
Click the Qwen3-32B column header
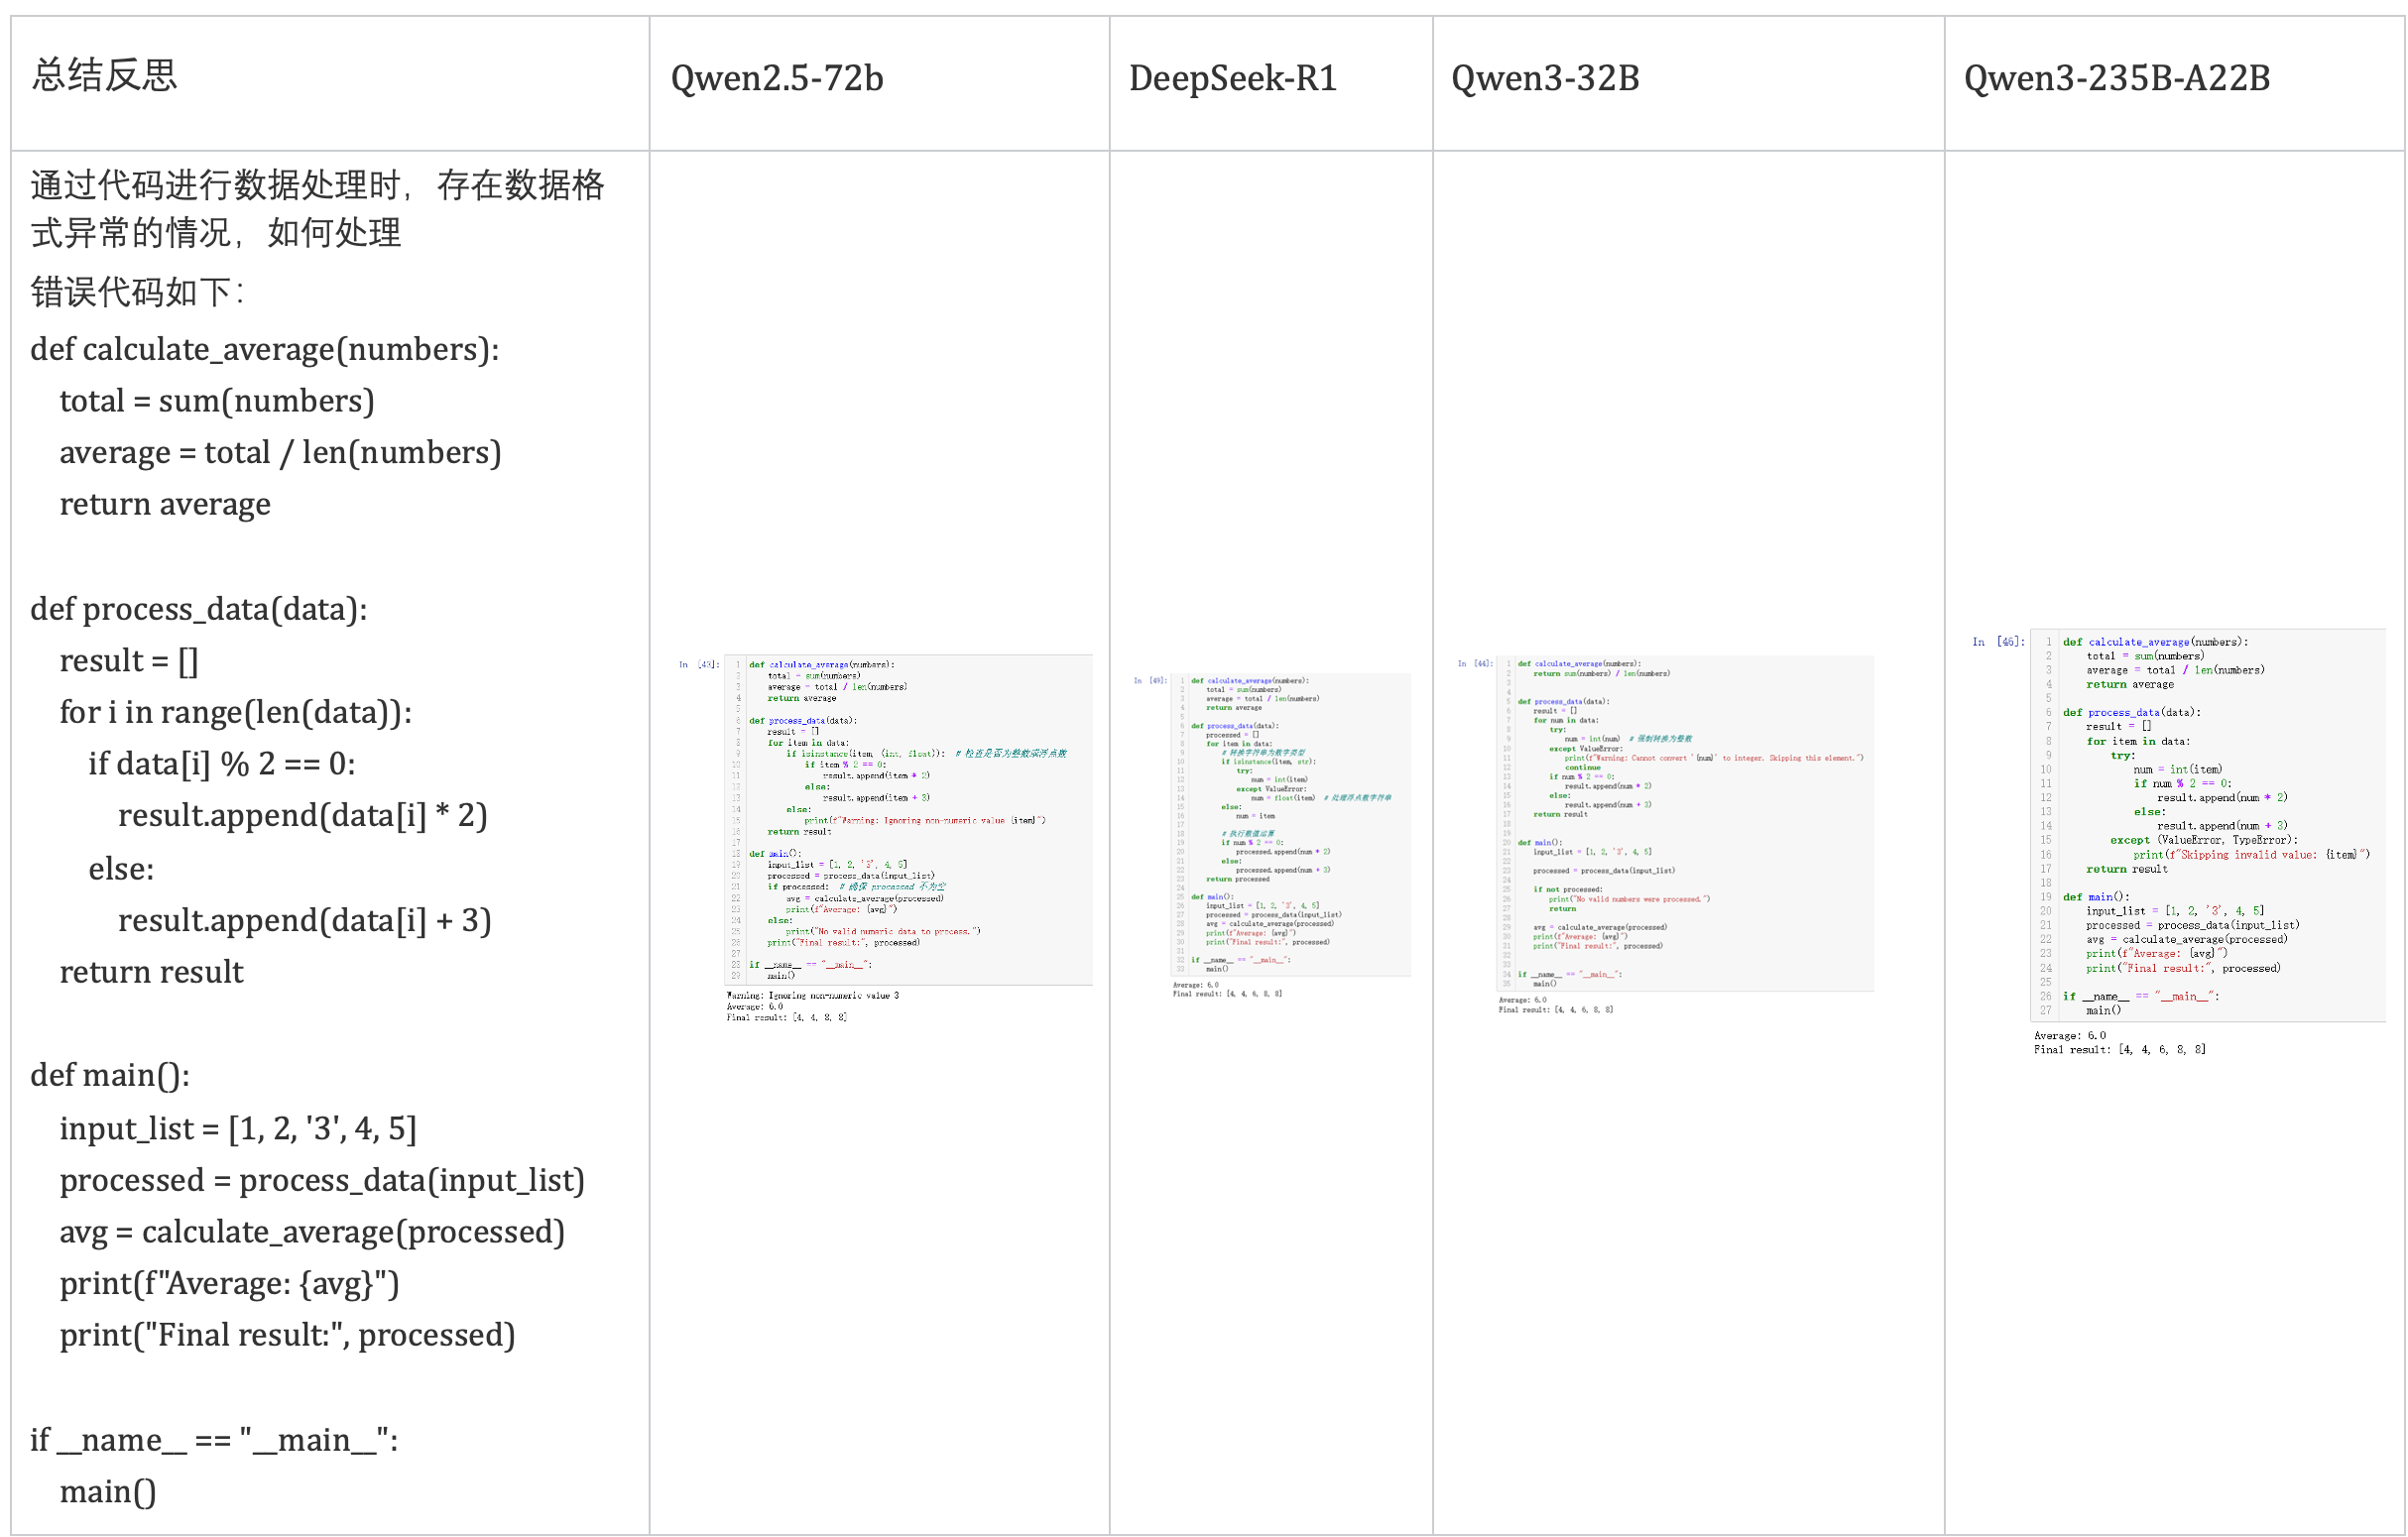click(x=1545, y=78)
